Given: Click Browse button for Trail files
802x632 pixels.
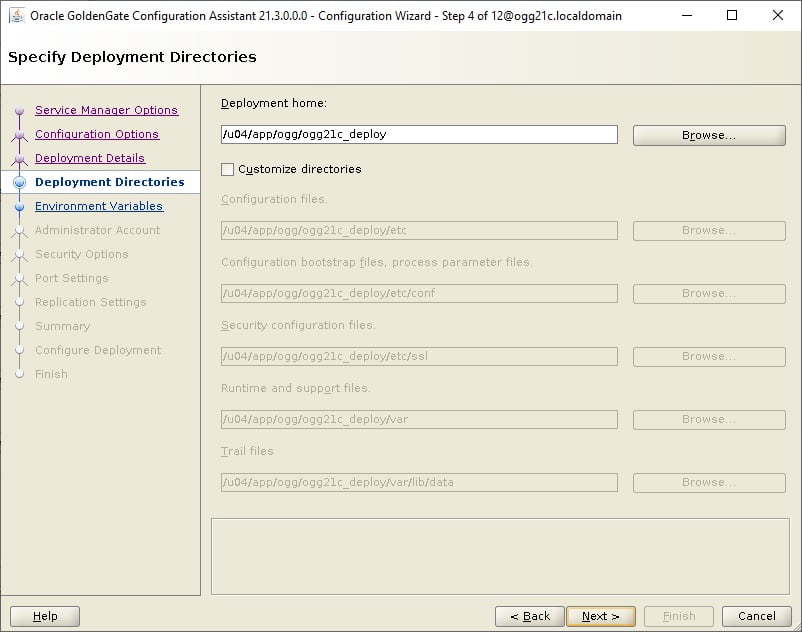Looking at the screenshot, I should (709, 483).
